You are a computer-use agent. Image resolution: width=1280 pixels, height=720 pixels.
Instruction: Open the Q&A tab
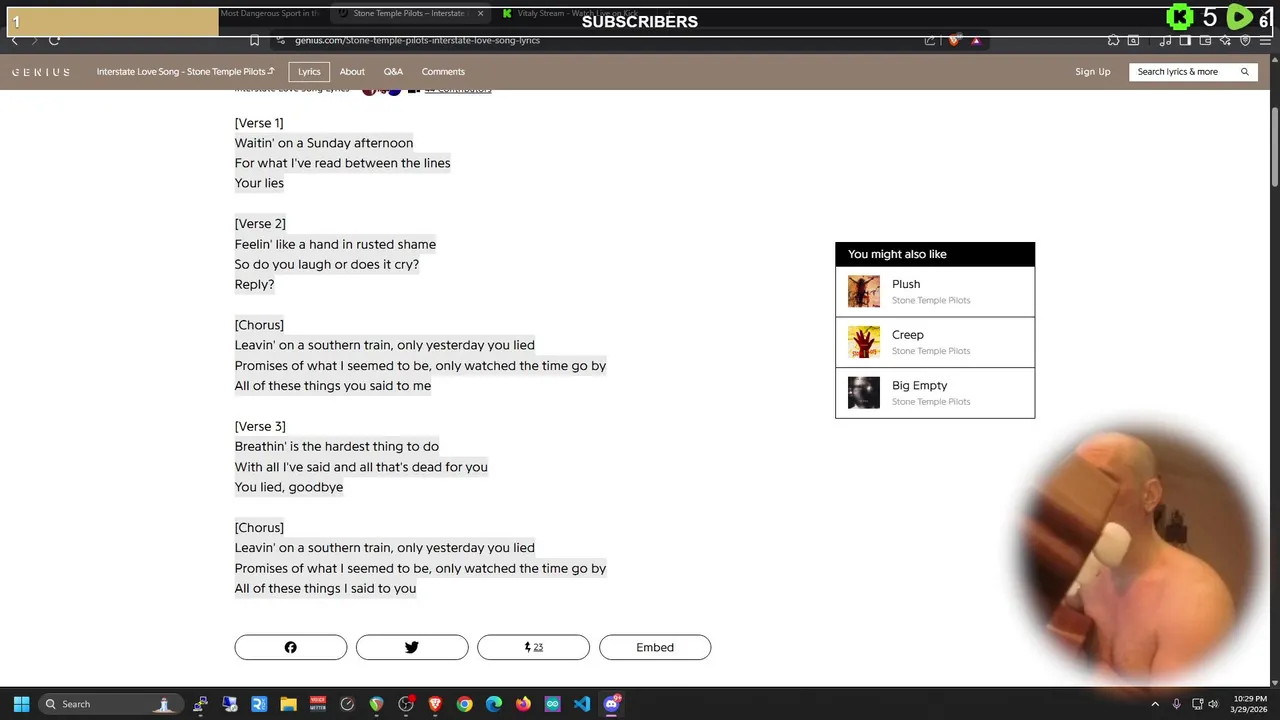393,72
